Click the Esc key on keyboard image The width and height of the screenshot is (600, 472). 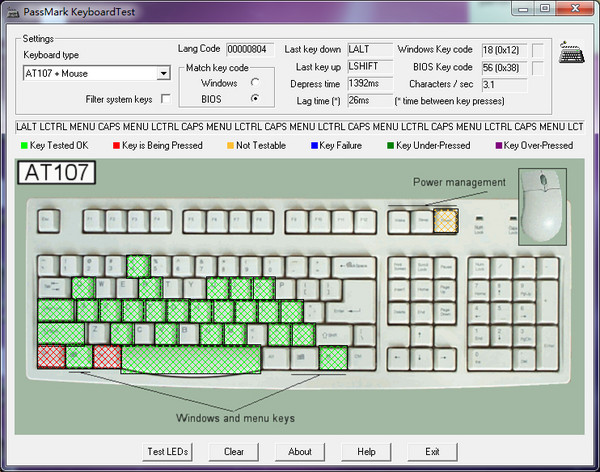[x=49, y=221]
